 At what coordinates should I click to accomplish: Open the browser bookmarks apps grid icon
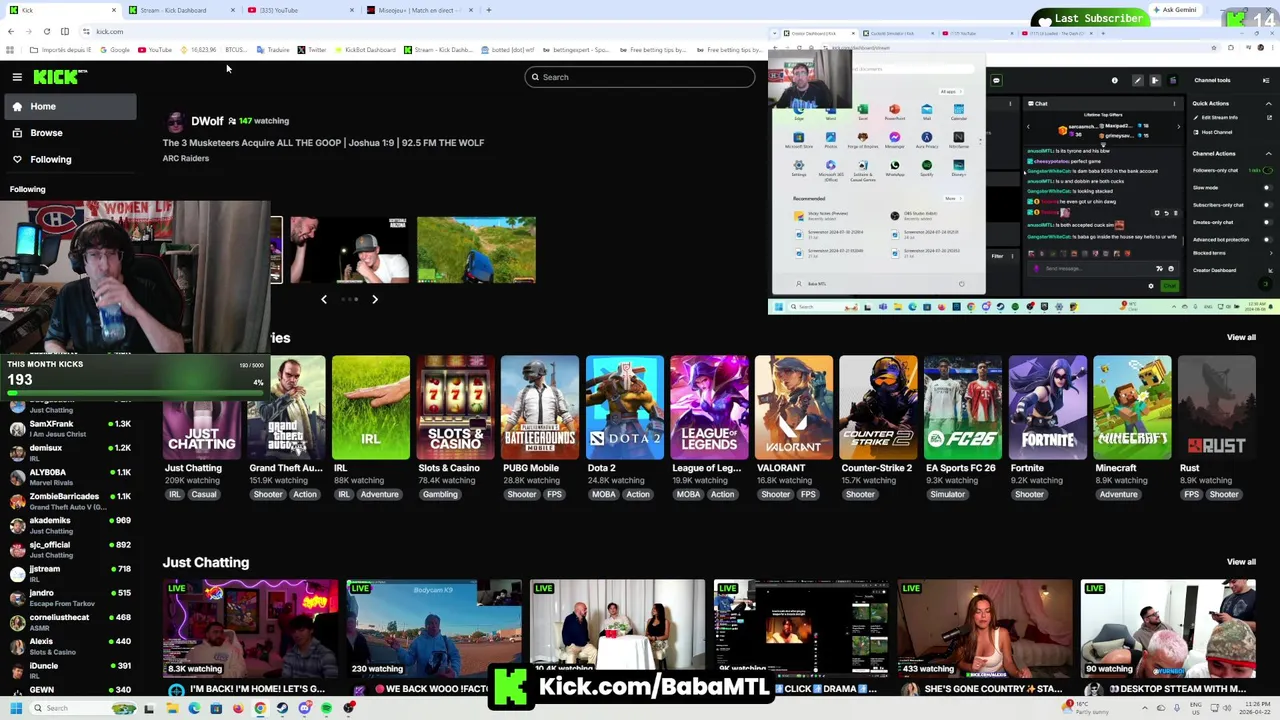[x=11, y=49]
